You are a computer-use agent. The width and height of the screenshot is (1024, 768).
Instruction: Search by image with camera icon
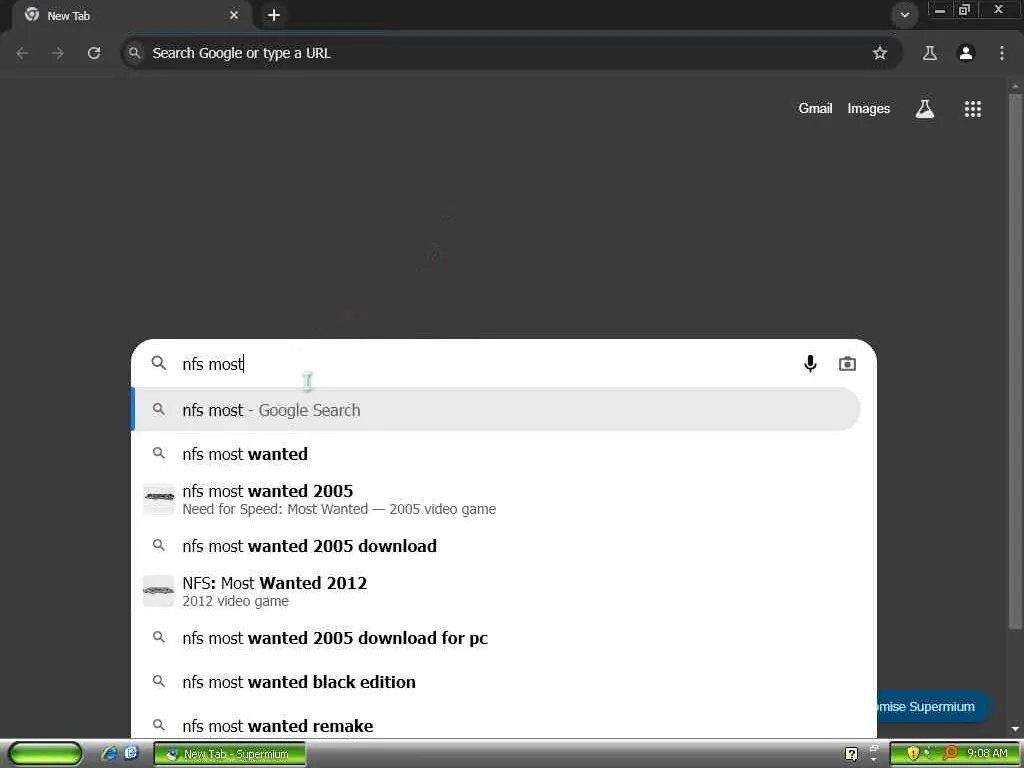coord(847,364)
